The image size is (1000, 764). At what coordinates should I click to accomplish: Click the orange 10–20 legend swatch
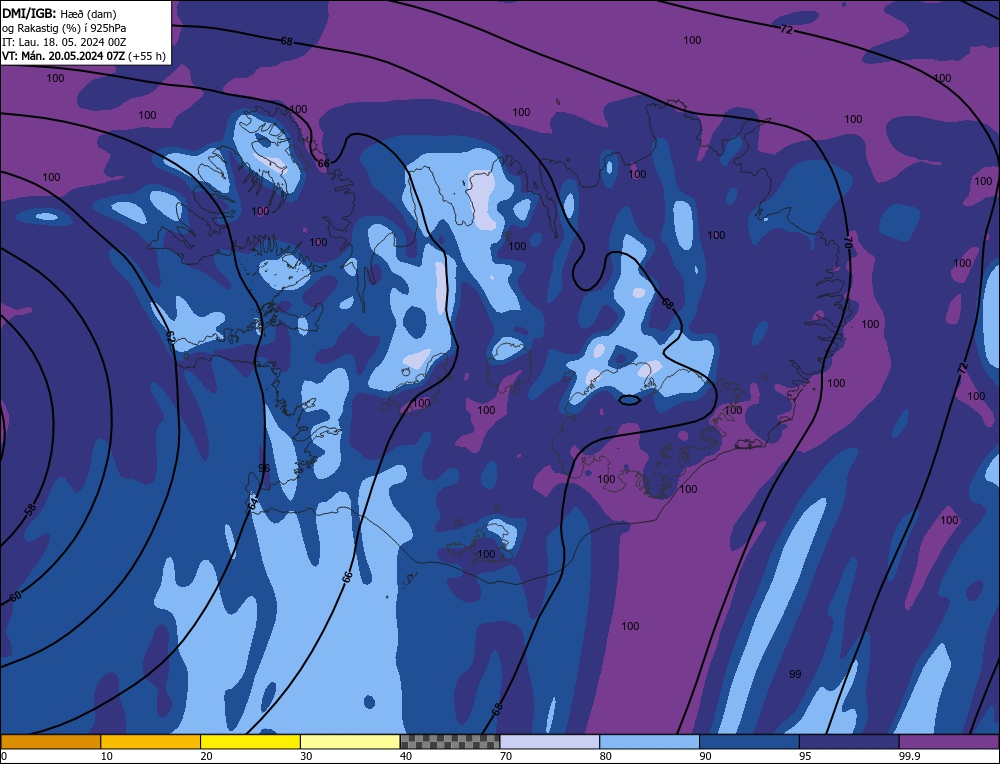pos(151,742)
